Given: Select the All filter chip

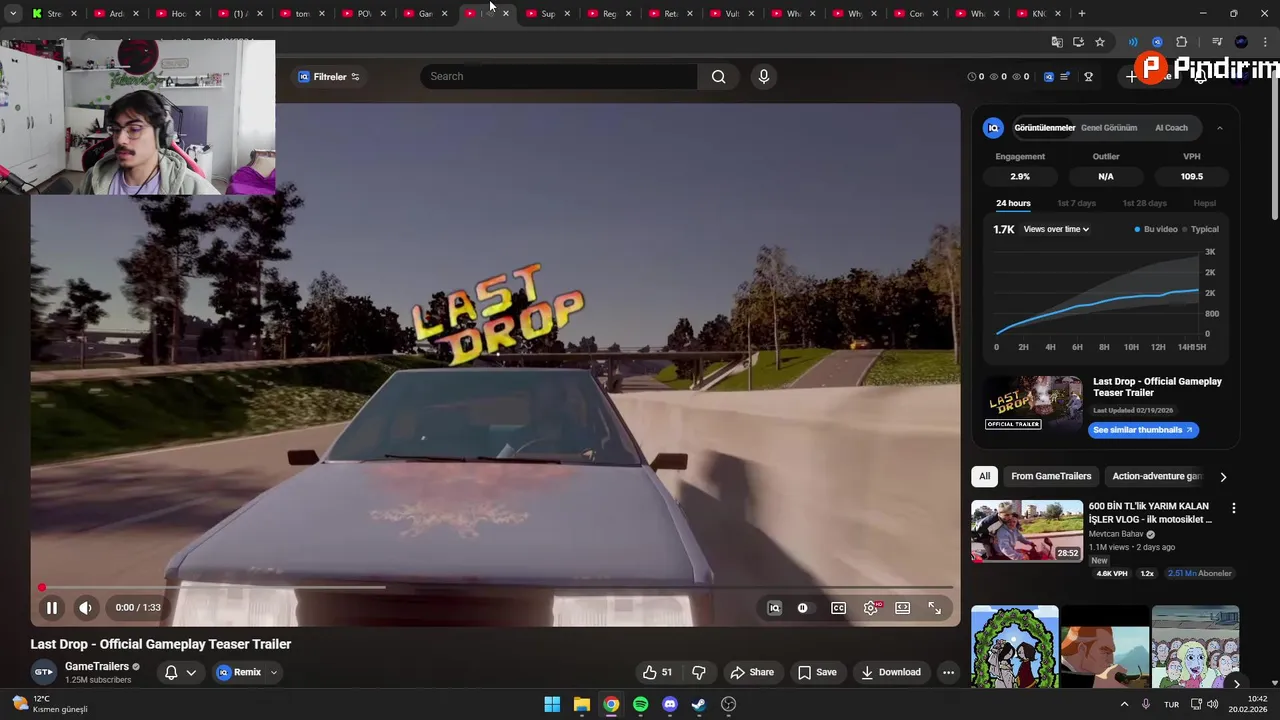Looking at the screenshot, I should 985,476.
